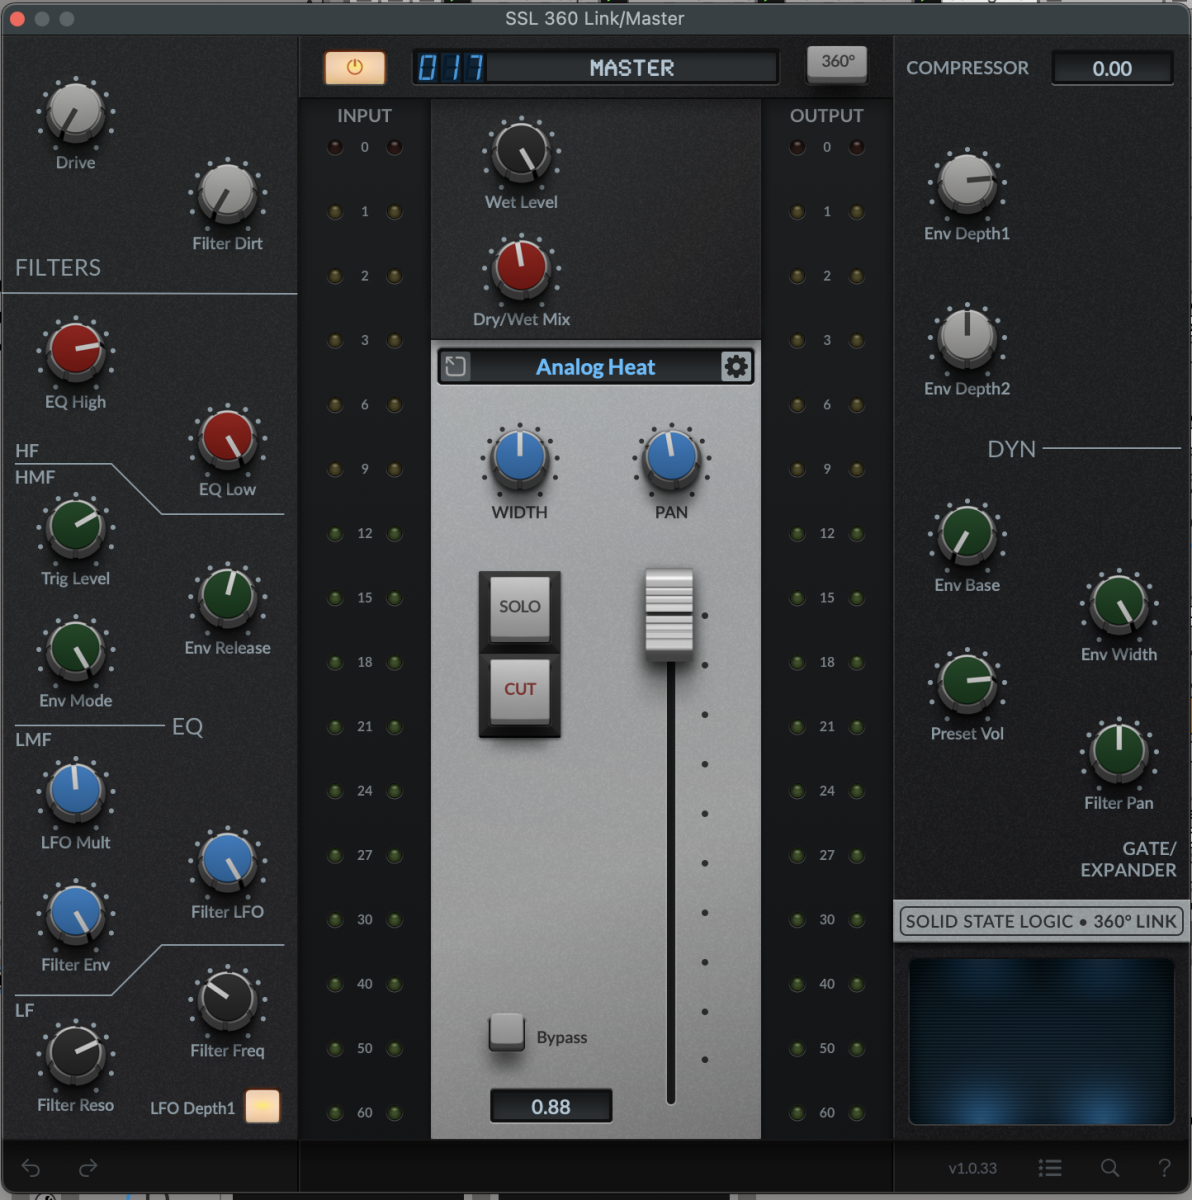The width and height of the screenshot is (1192, 1200).
Task: Click the SOLID STATE LOGIC 360° LINK button
Action: click(x=1040, y=921)
